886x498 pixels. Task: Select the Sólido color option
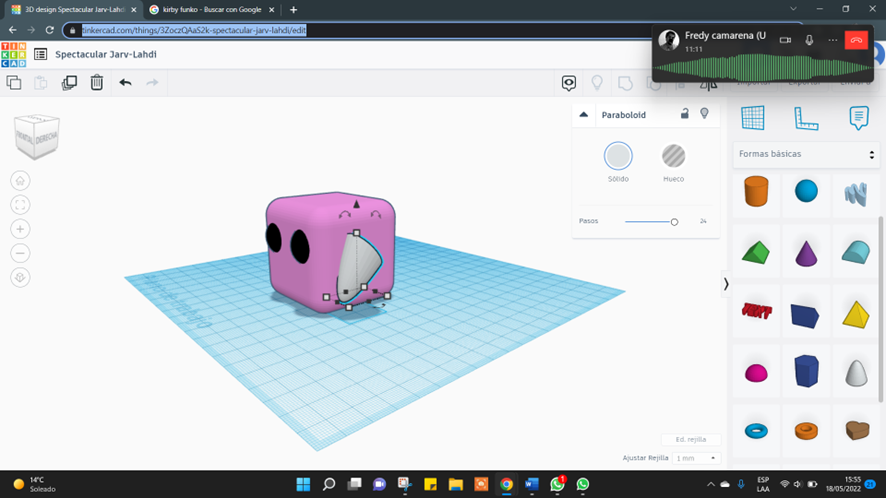point(618,156)
